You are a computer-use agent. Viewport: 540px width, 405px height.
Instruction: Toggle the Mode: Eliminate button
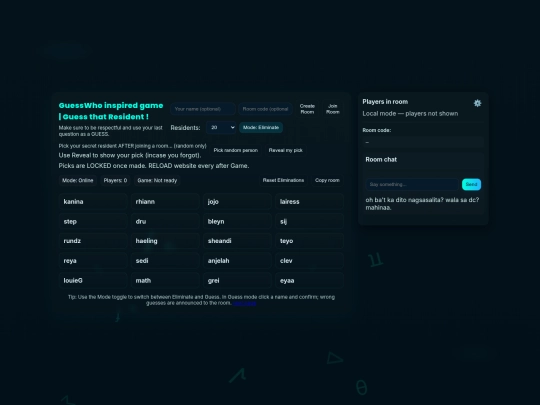coord(261,127)
